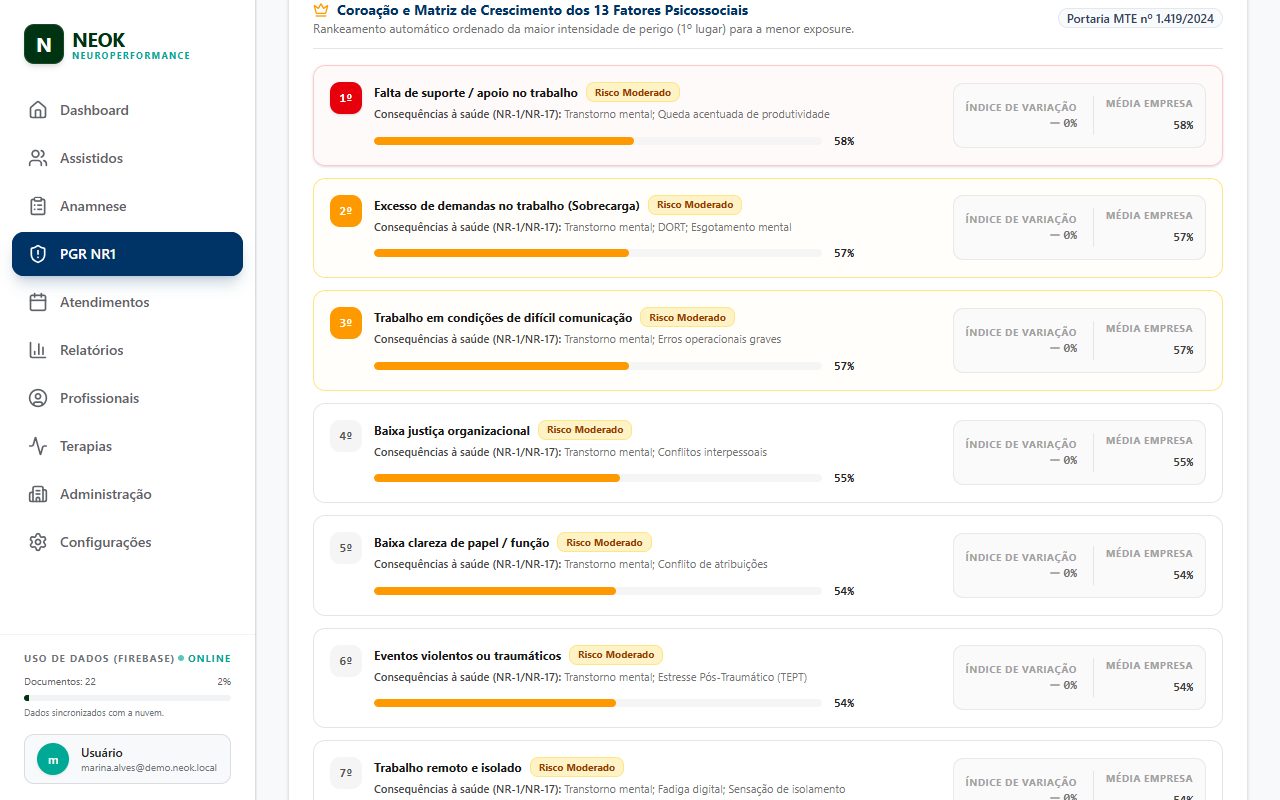Image resolution: width=1280 pixels, height=800 pixels.
Task: Click the Anamnese clipboard icon
Action: (38, 206)
